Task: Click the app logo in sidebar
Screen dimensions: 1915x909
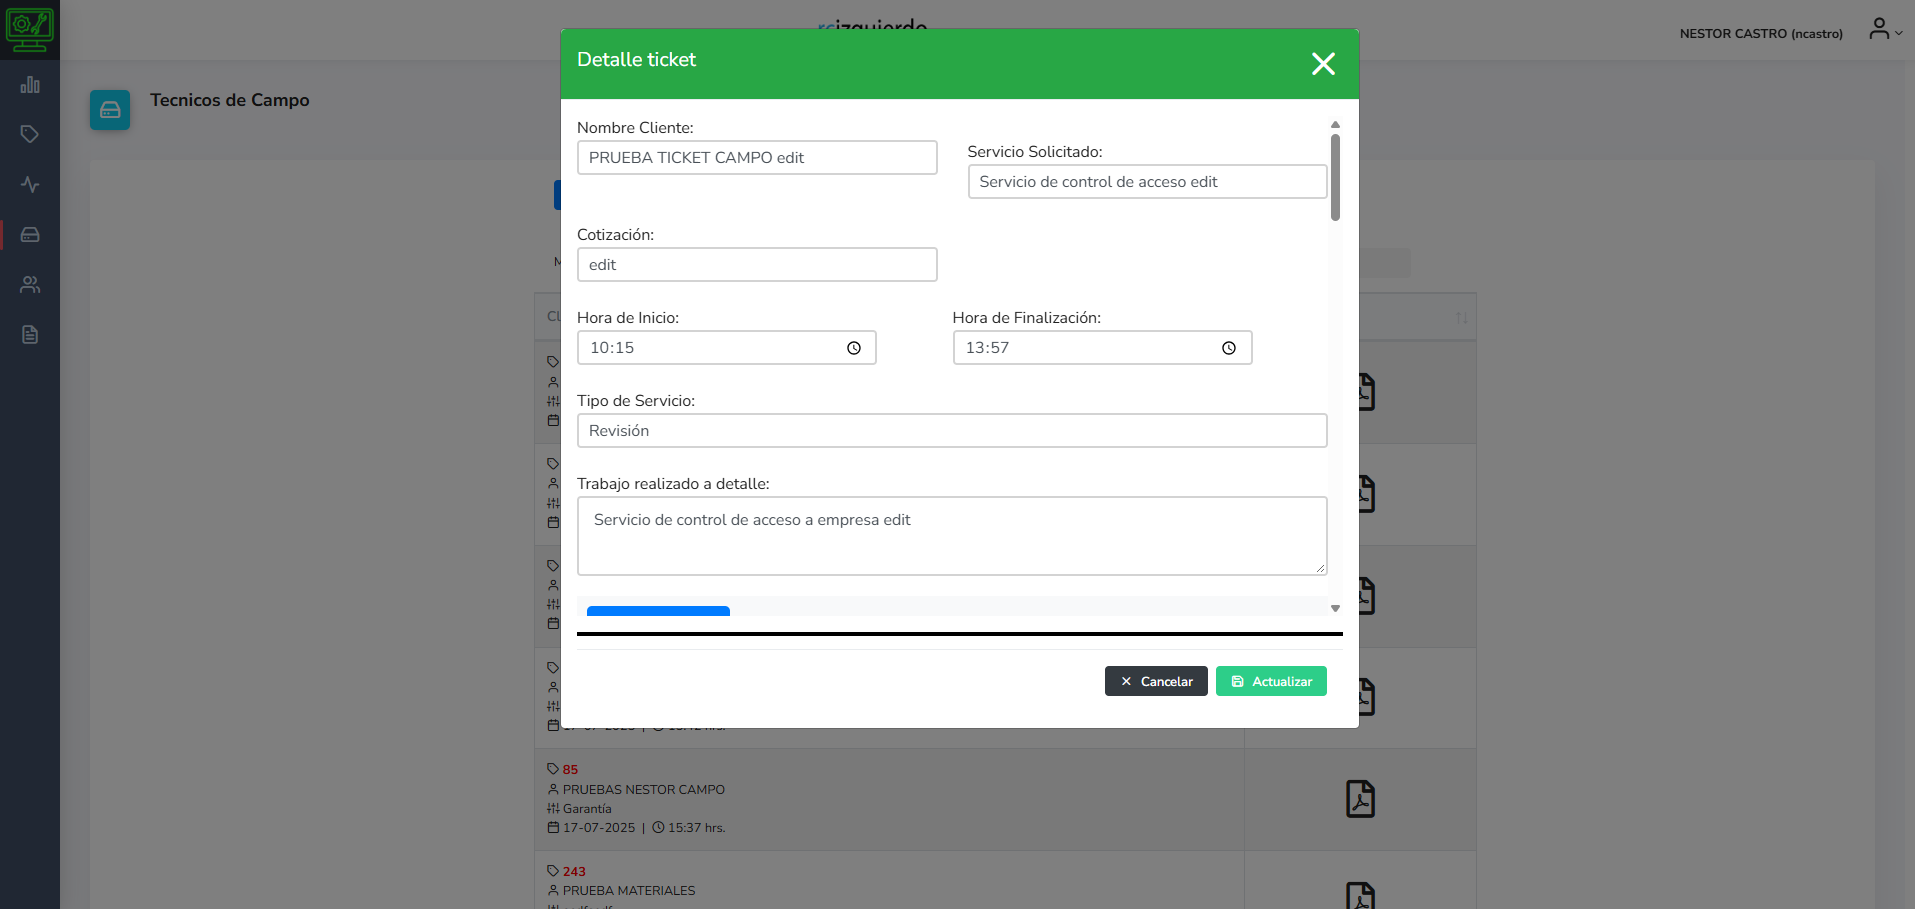Action: 30,29
